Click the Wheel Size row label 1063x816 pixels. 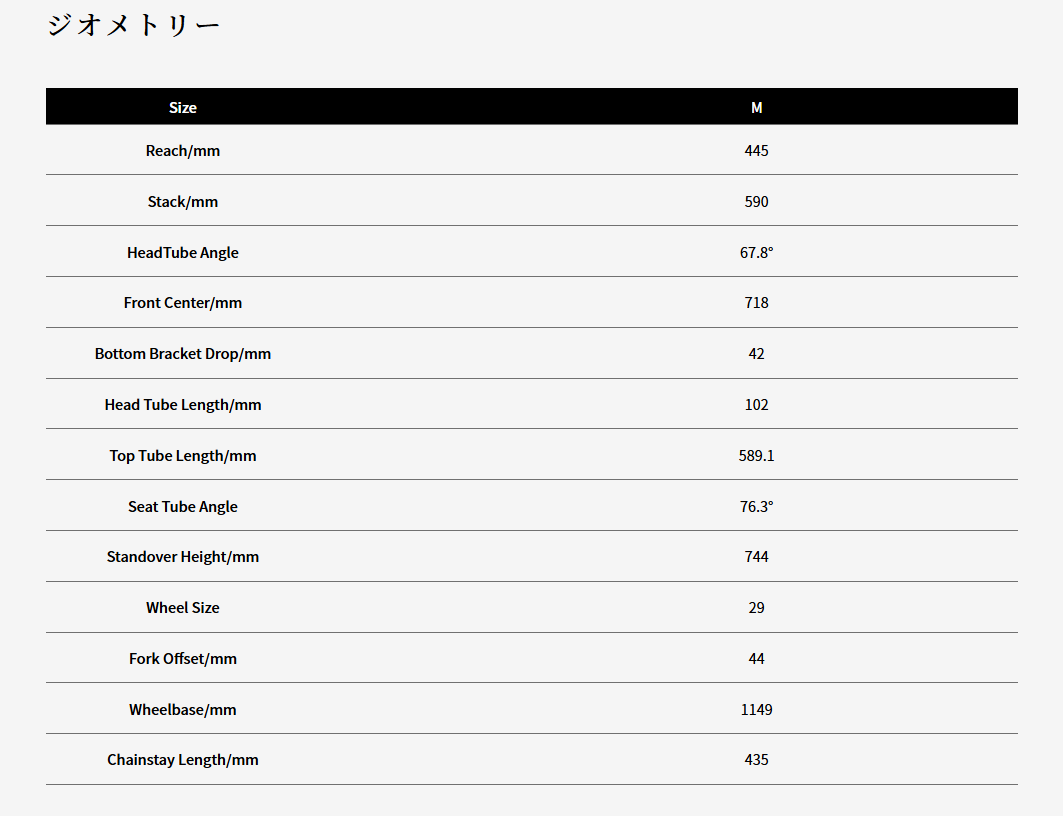pyautogui.click(x=183, y=608)
